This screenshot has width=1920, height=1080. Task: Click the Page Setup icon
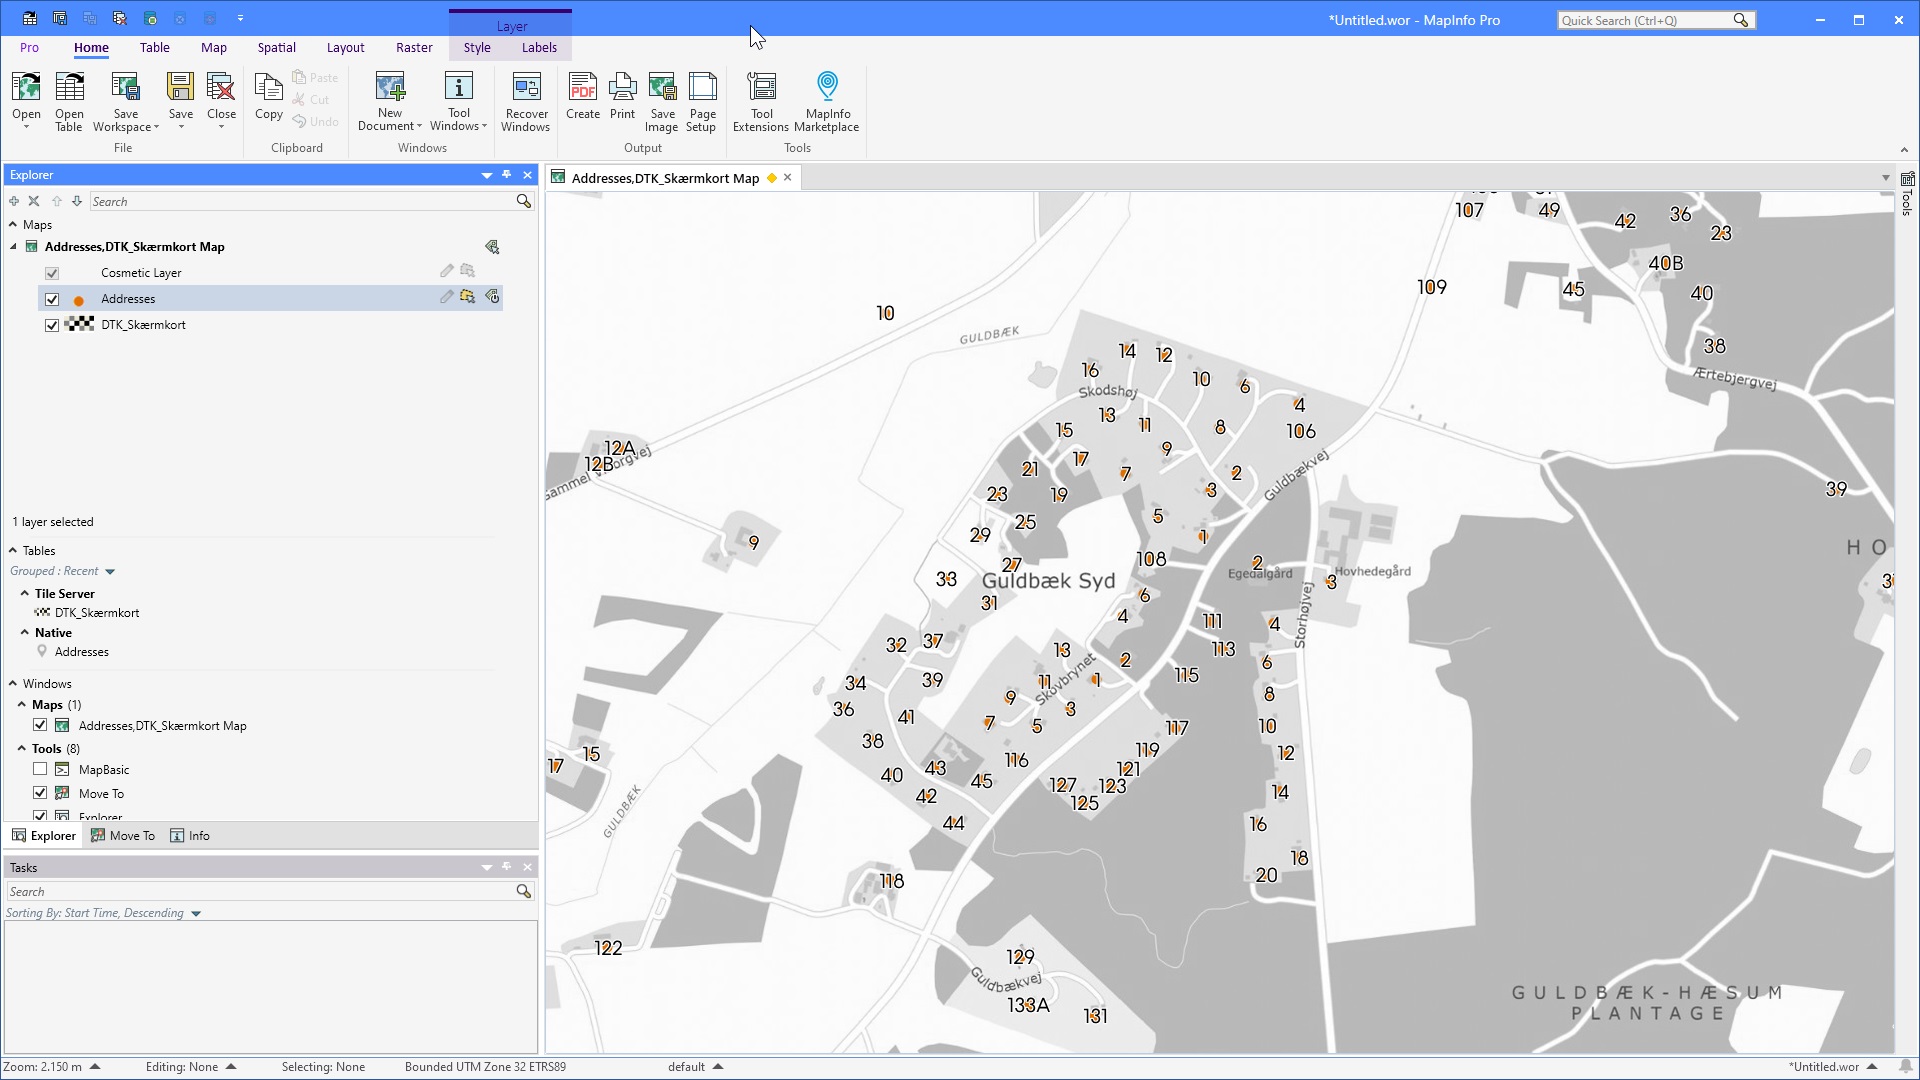point(702,87)
